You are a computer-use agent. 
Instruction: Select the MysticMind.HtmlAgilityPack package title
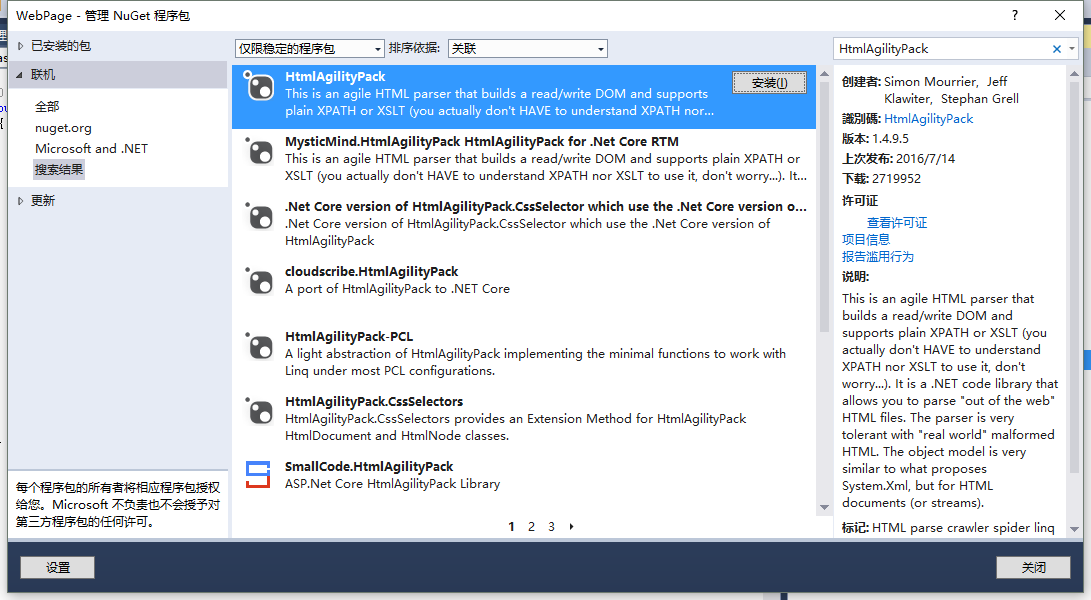[481, 141]
